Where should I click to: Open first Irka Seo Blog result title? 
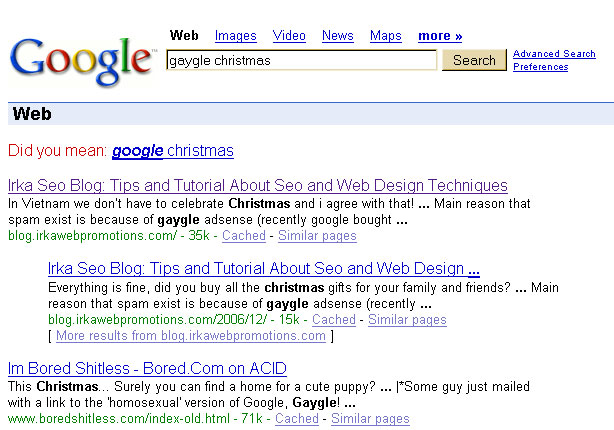point(257,185)
